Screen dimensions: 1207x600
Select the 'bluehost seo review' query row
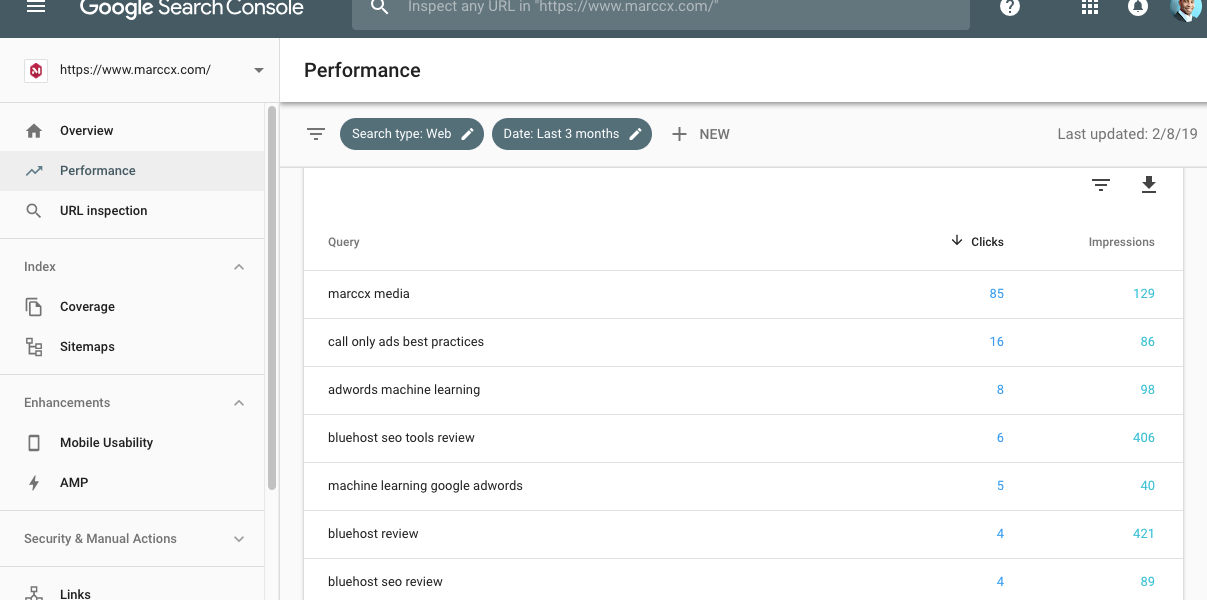(743, 580)
